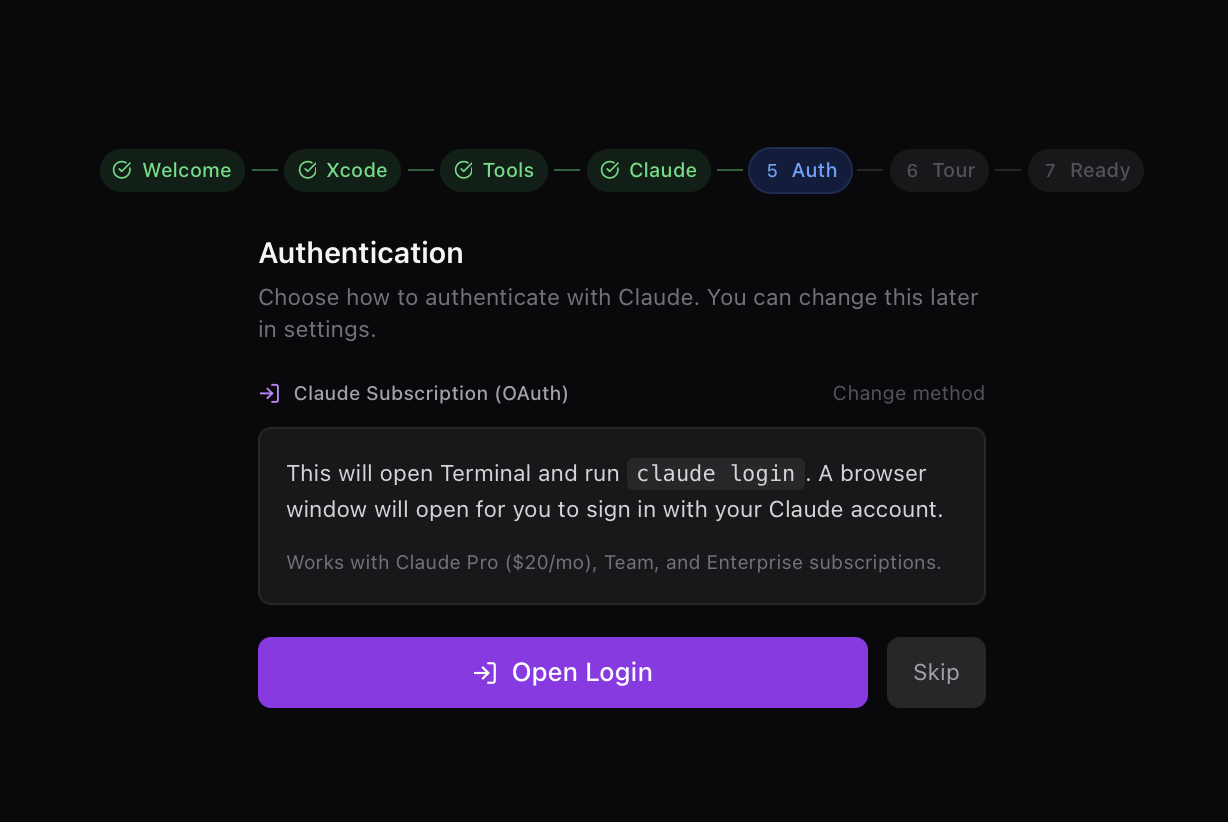Switch to the Auth step
The width and height of the screenshot is (1228, 822).
pos(800,170)
